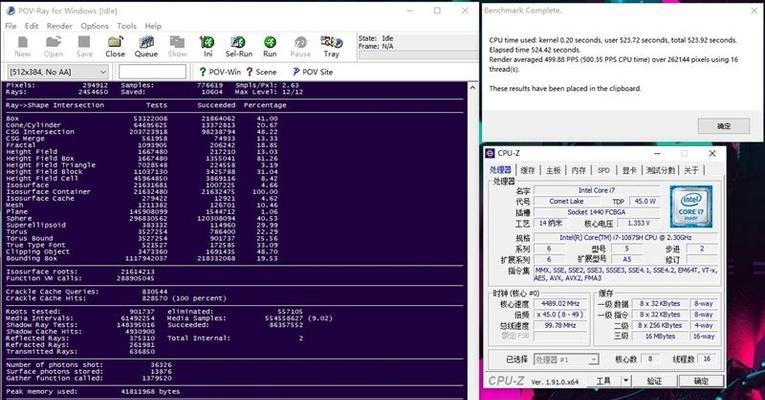Viewport: 765px width, 400px height.
Task: Click the Peak memory used line
Action: coord(93,392)
